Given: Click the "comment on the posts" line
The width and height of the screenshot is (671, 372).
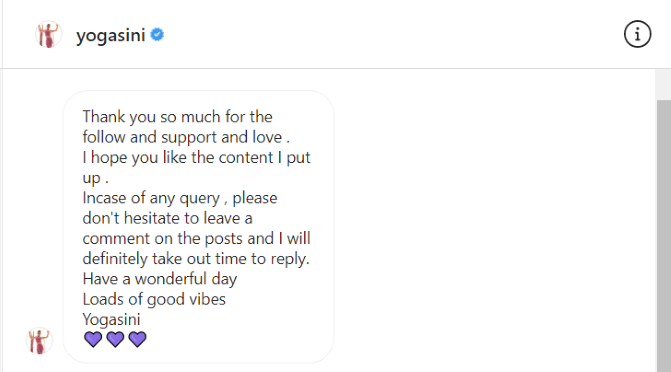Looking at the screenshot, I should pos(196,238).
